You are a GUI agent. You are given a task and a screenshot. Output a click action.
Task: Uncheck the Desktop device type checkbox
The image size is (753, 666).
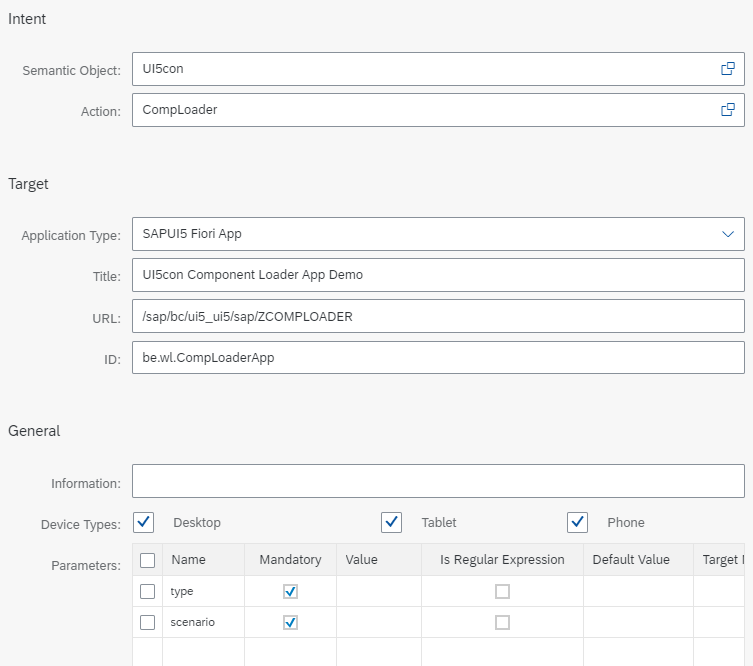pos(144,522)
